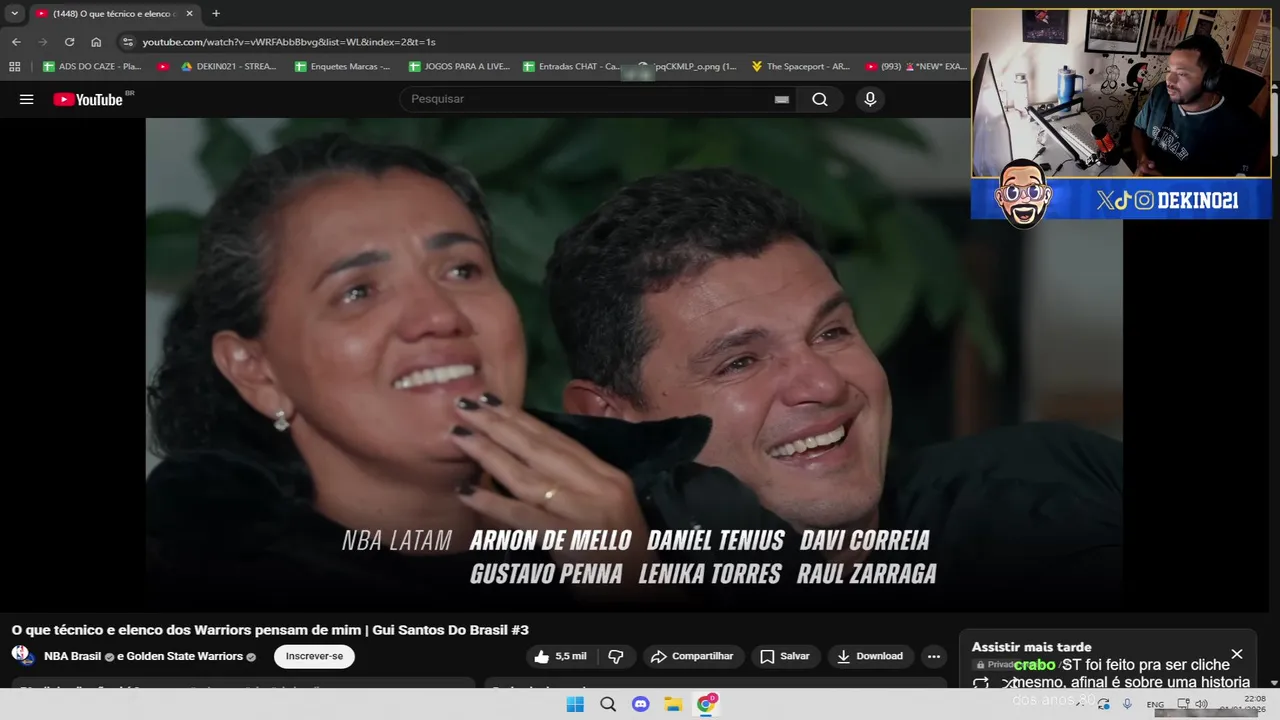Click the Download button

point(870,656)
